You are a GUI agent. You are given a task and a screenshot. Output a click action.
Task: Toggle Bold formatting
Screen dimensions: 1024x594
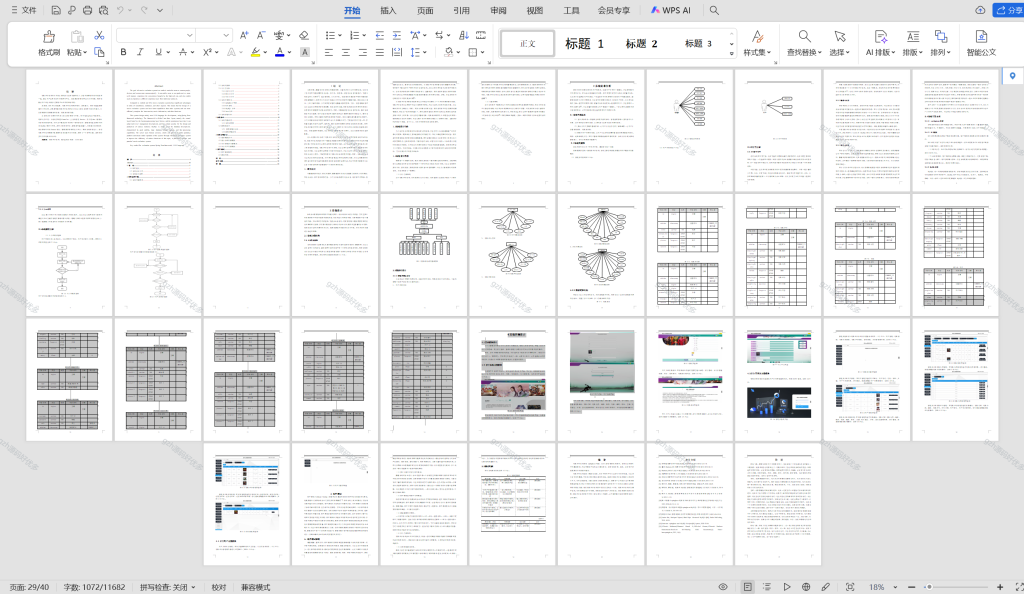pyautogui.click(x=123, y=52)
